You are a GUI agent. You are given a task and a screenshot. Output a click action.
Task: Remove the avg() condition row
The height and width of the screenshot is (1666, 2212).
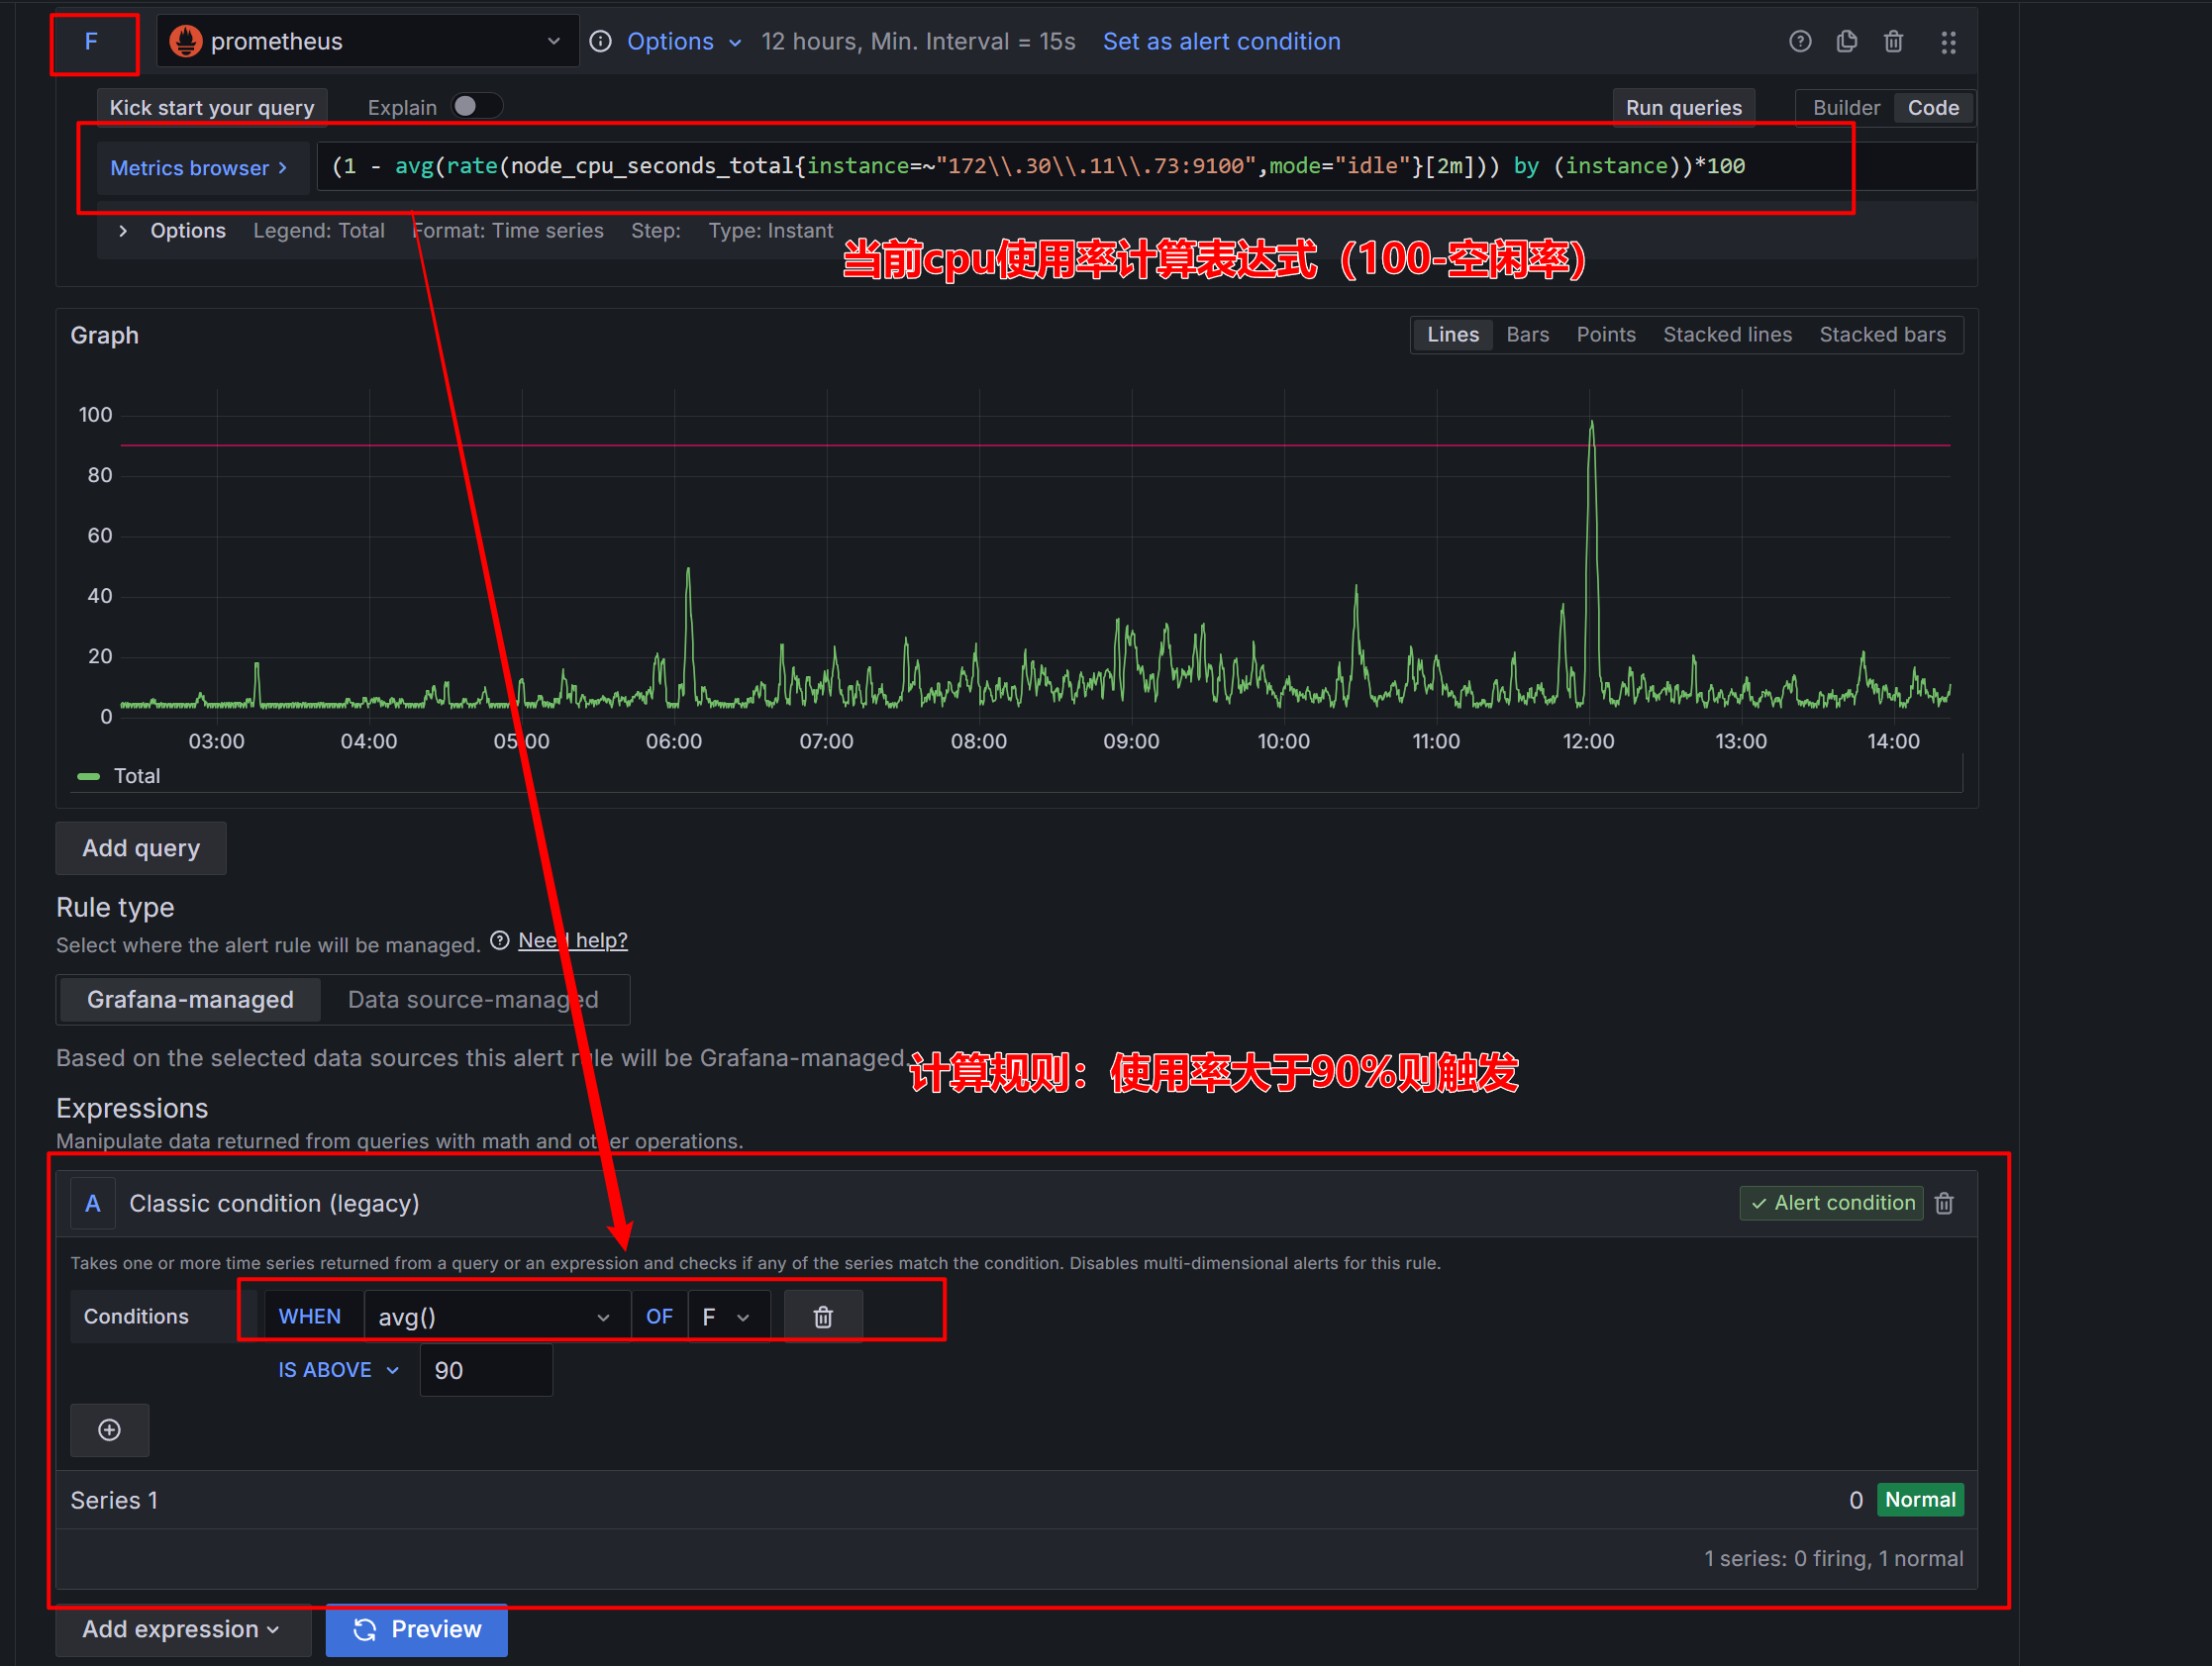coord(822,1317)
